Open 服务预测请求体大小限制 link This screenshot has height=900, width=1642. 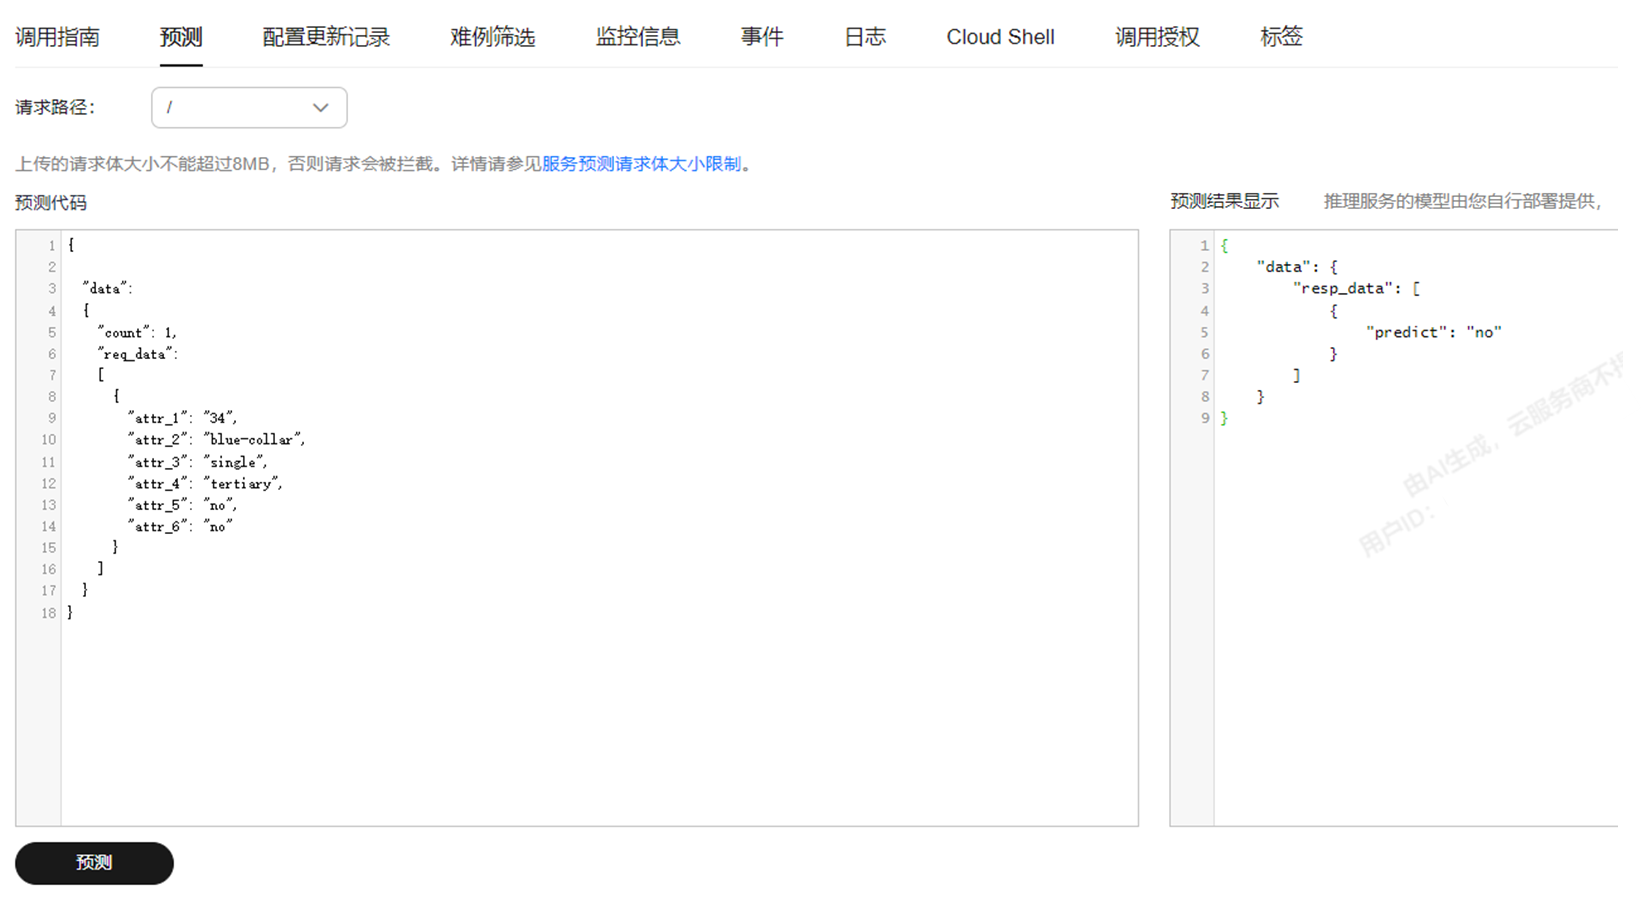641,164
